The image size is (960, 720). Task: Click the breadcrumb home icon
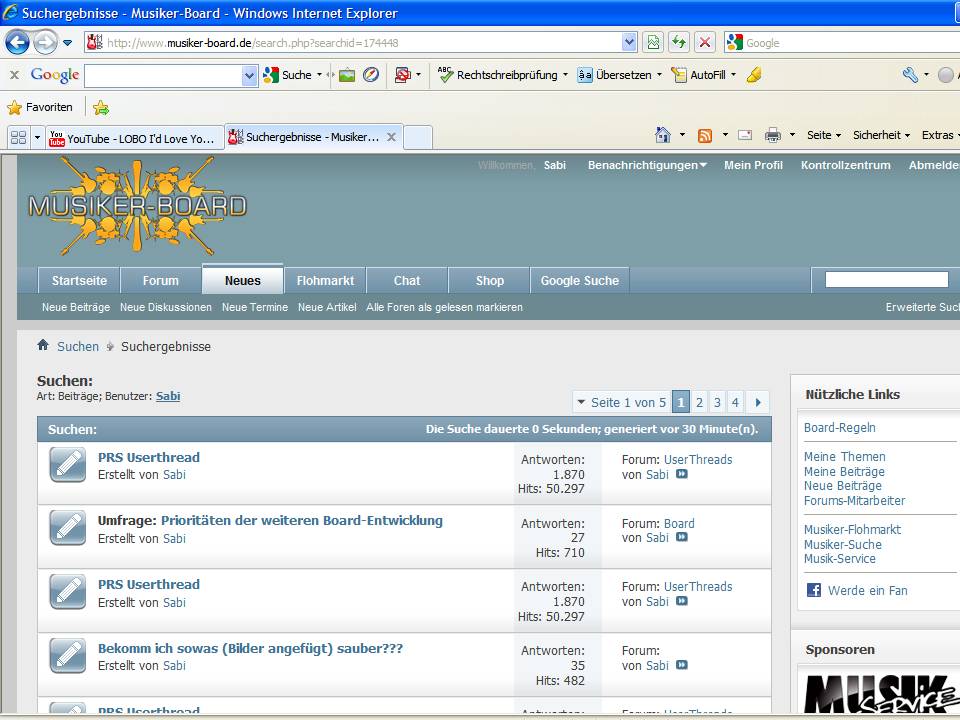[x=43, y=345]
